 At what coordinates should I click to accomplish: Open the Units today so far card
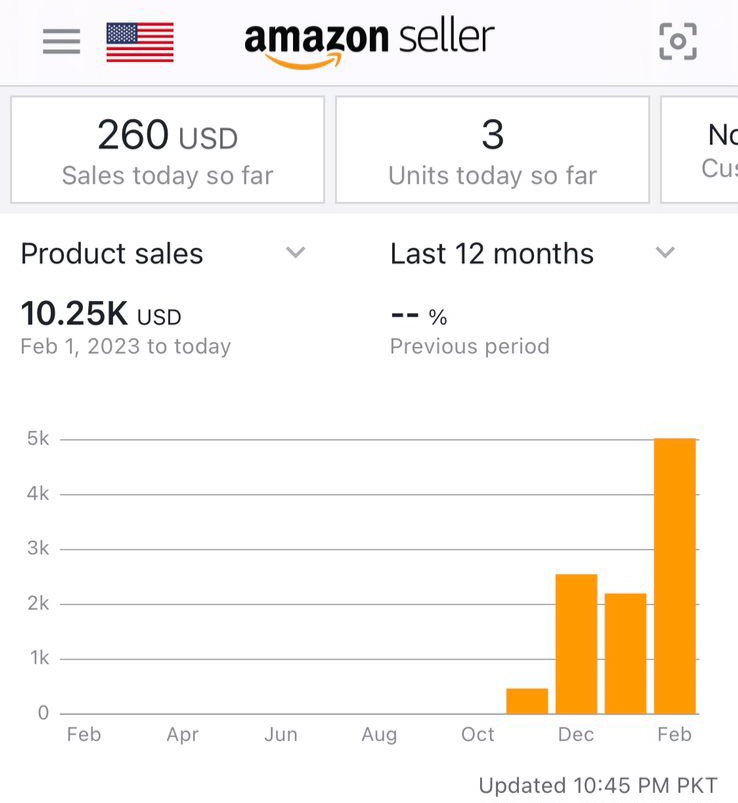tap(492, 150)
